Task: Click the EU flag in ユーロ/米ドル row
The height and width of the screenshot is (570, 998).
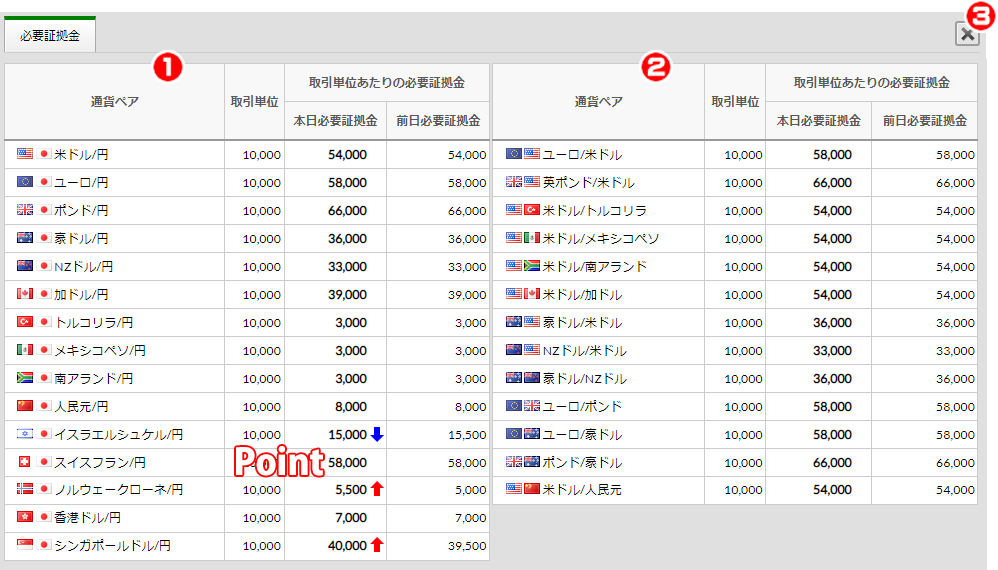Action: 514,154
